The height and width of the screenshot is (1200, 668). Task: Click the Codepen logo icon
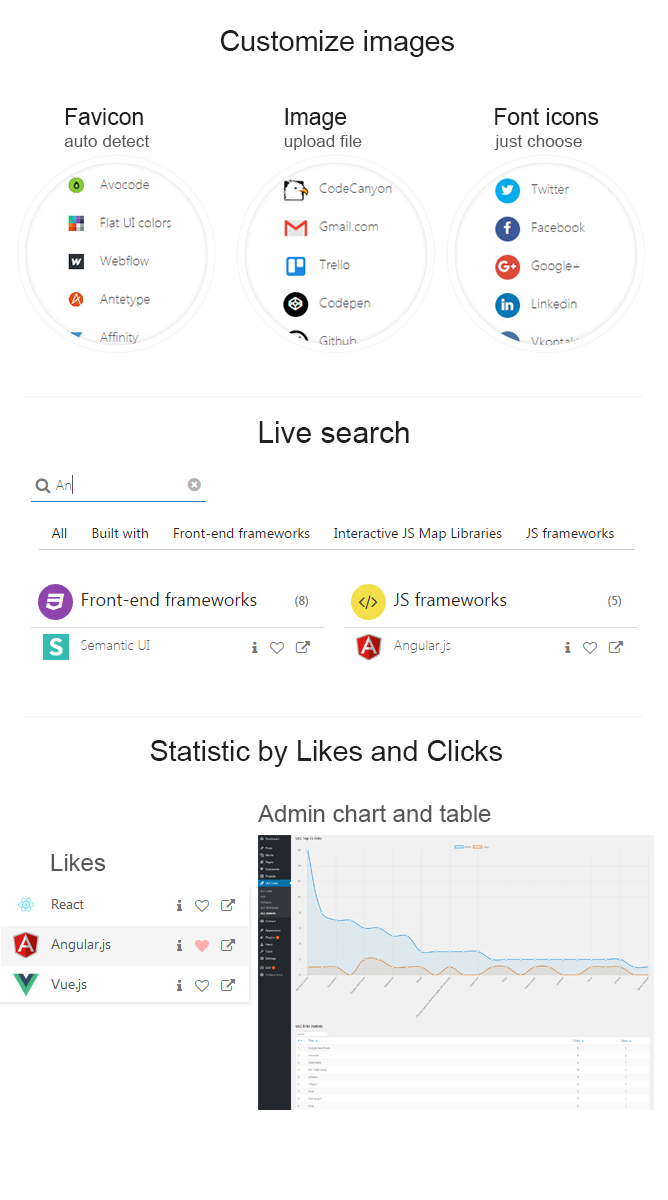[x=295, y=304]
